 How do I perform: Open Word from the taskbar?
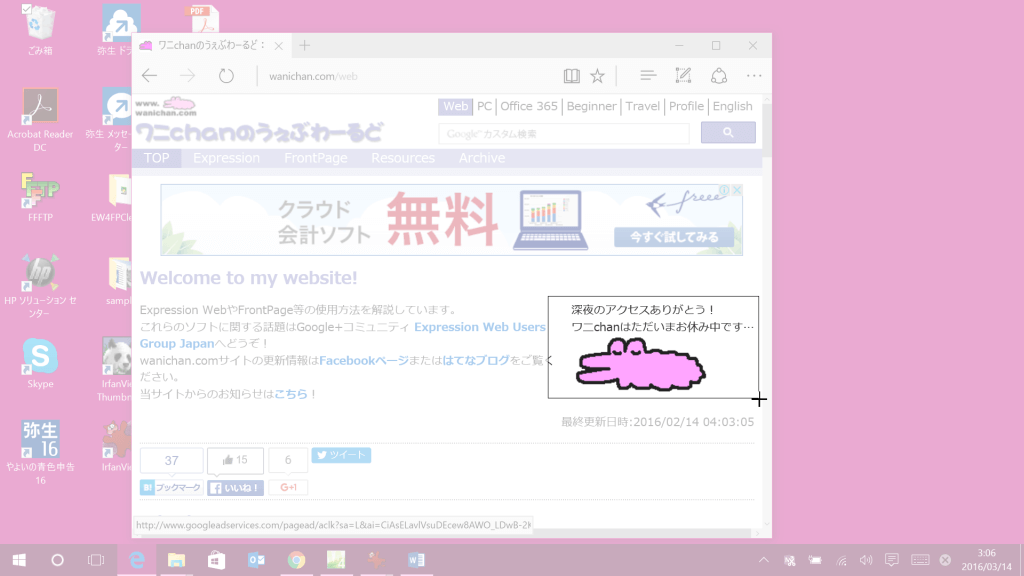coord(416,560)
